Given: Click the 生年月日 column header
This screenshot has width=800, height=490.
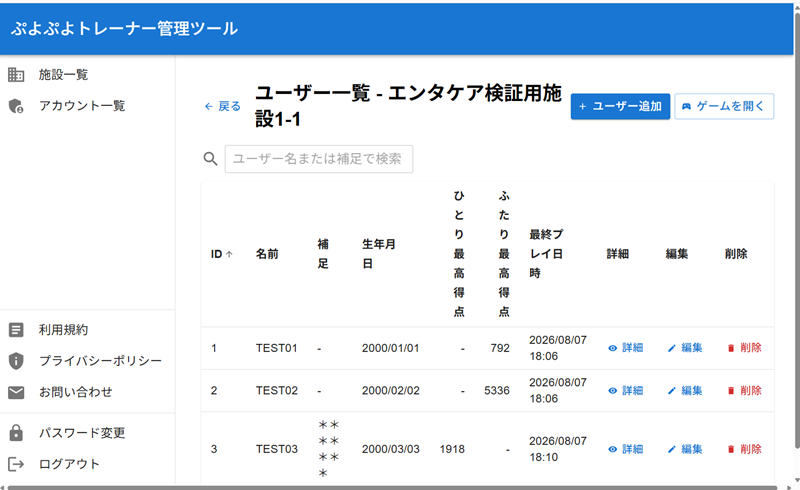Looking at the screenshot, I should 379,254.
